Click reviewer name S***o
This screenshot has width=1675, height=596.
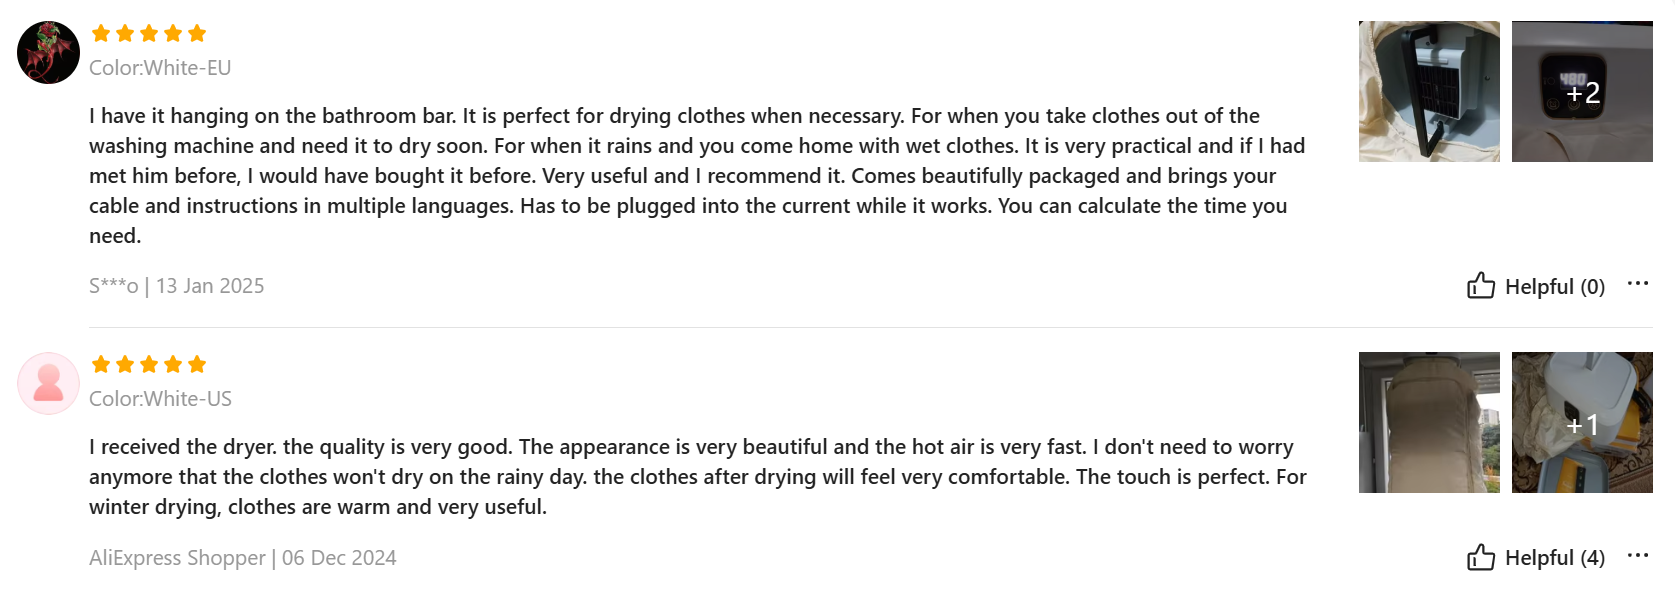[x=114, y=286]
